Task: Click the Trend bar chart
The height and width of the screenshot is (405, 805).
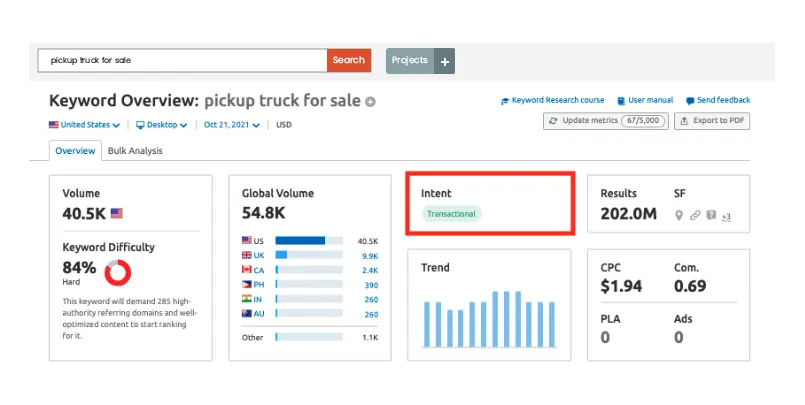Action: 489,319
